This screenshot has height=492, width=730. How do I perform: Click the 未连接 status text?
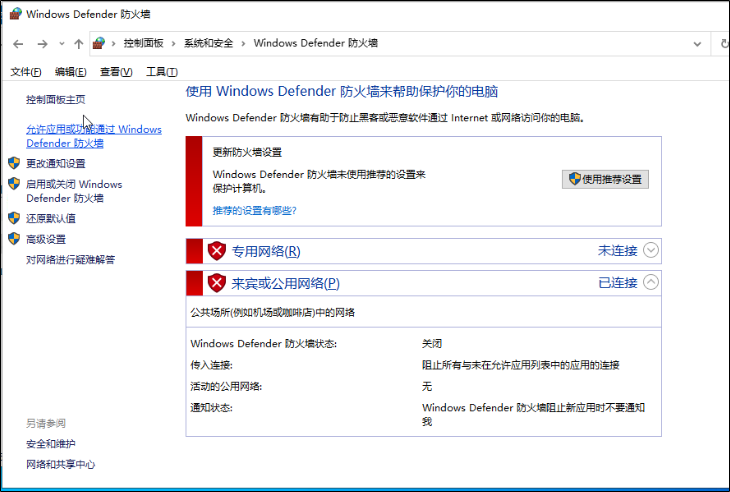click(617, 251)
